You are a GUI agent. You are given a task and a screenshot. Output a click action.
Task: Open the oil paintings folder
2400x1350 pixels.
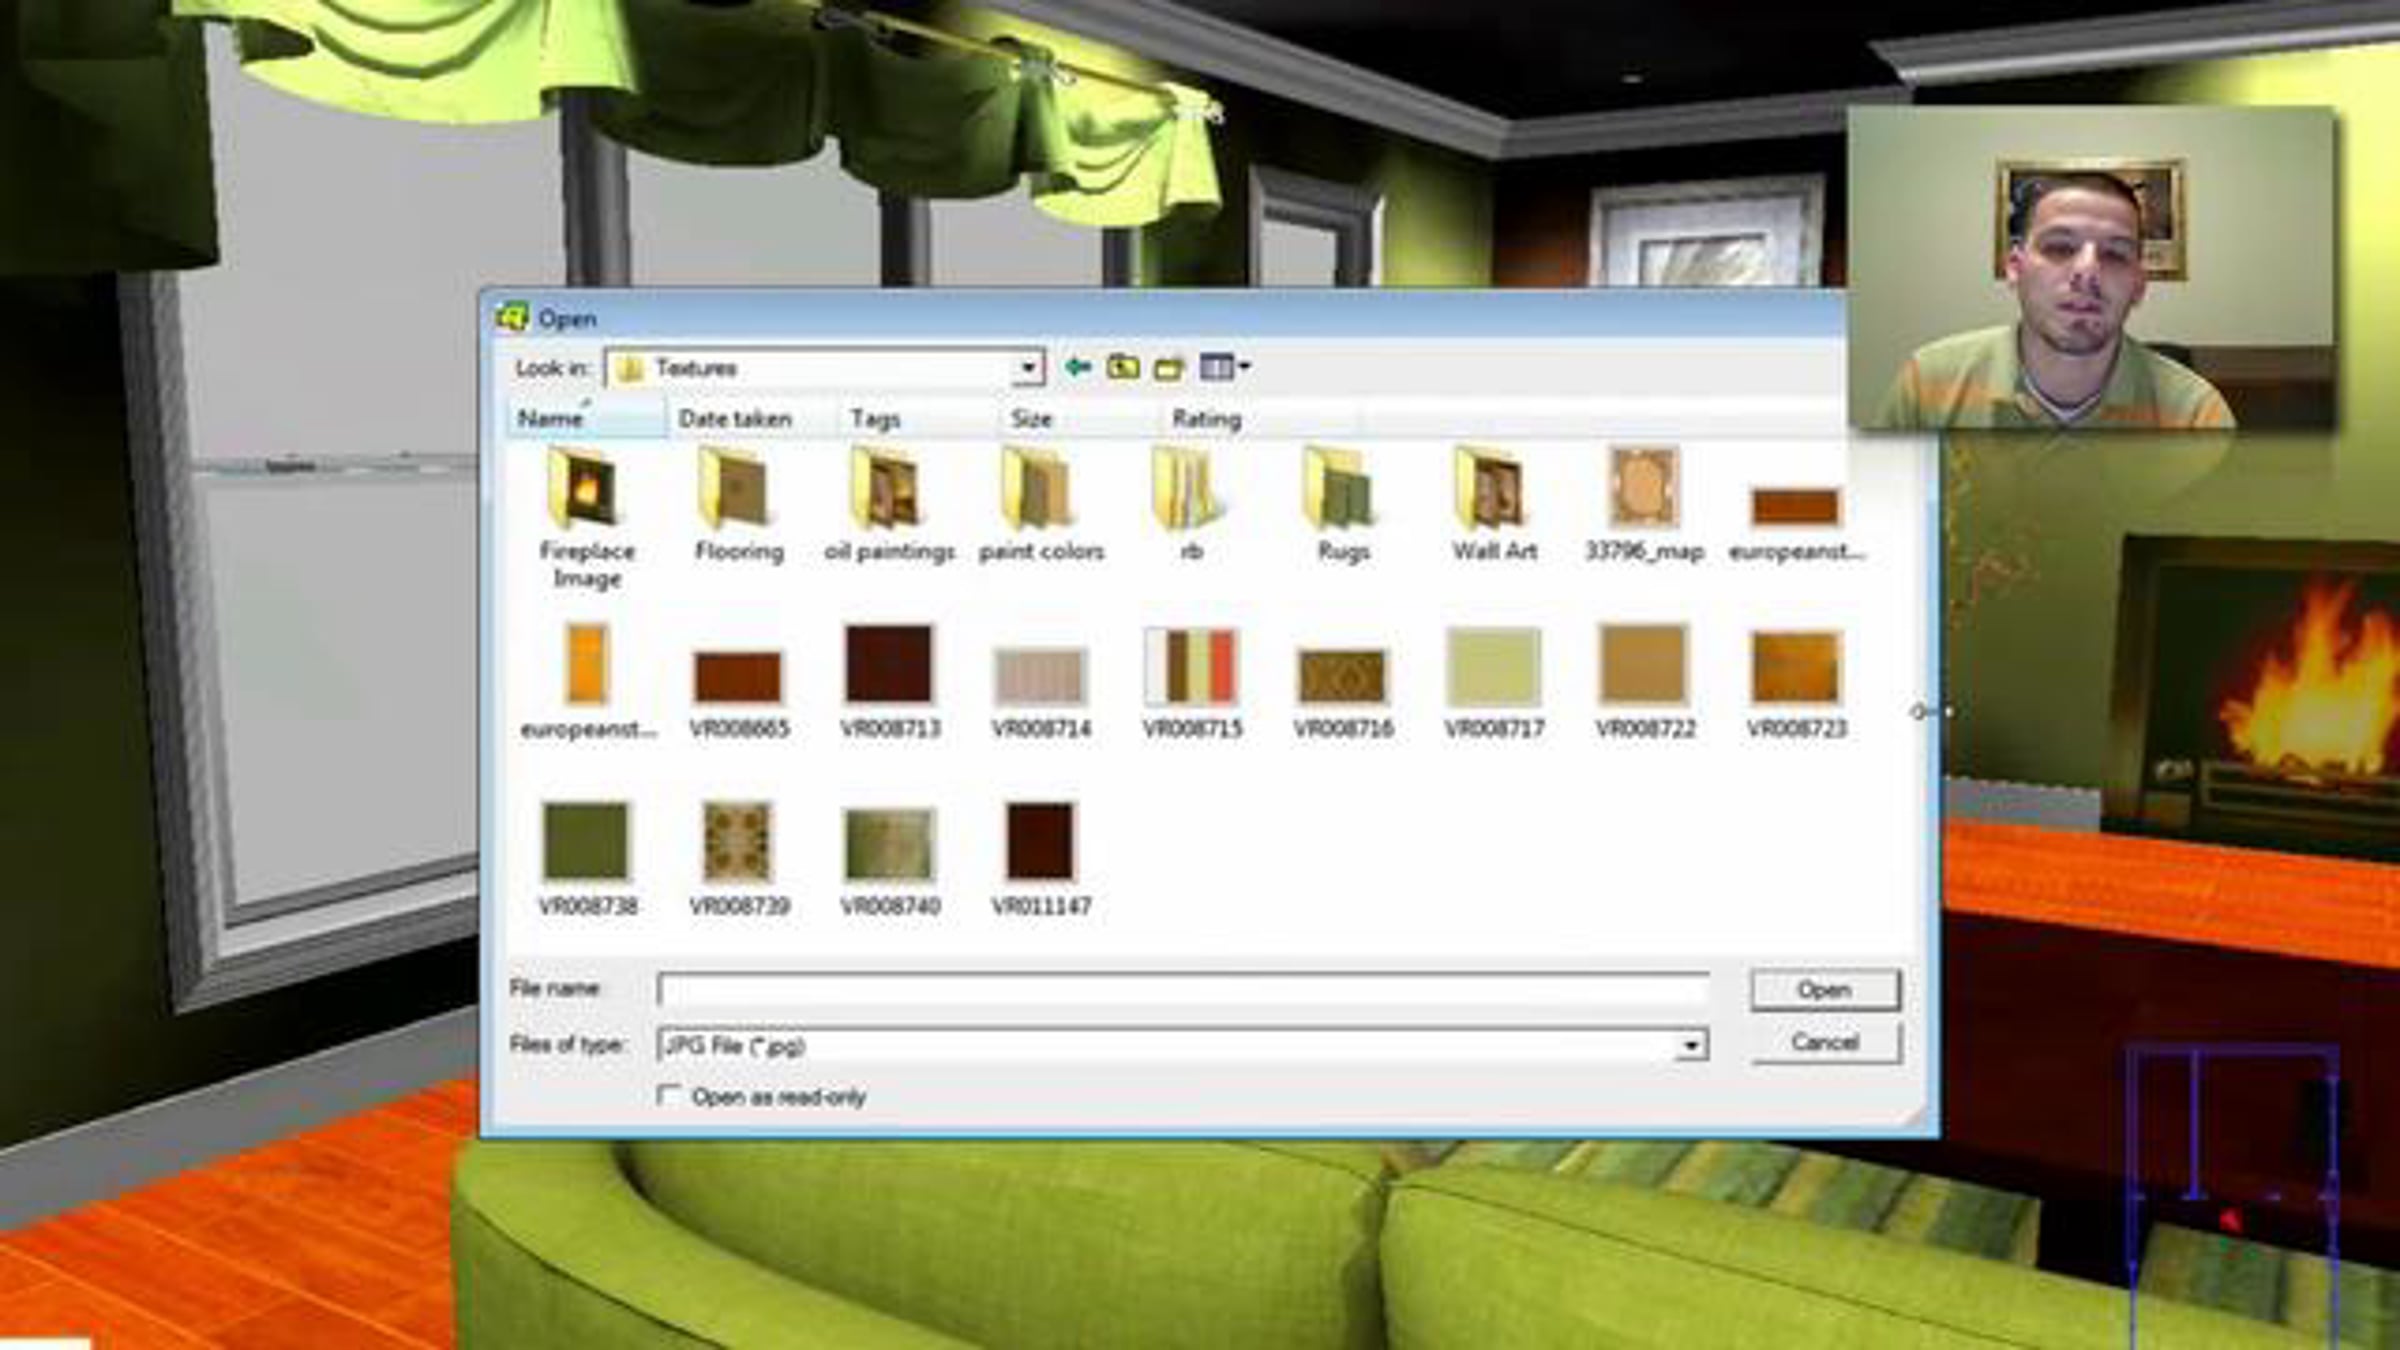point(888,490)
